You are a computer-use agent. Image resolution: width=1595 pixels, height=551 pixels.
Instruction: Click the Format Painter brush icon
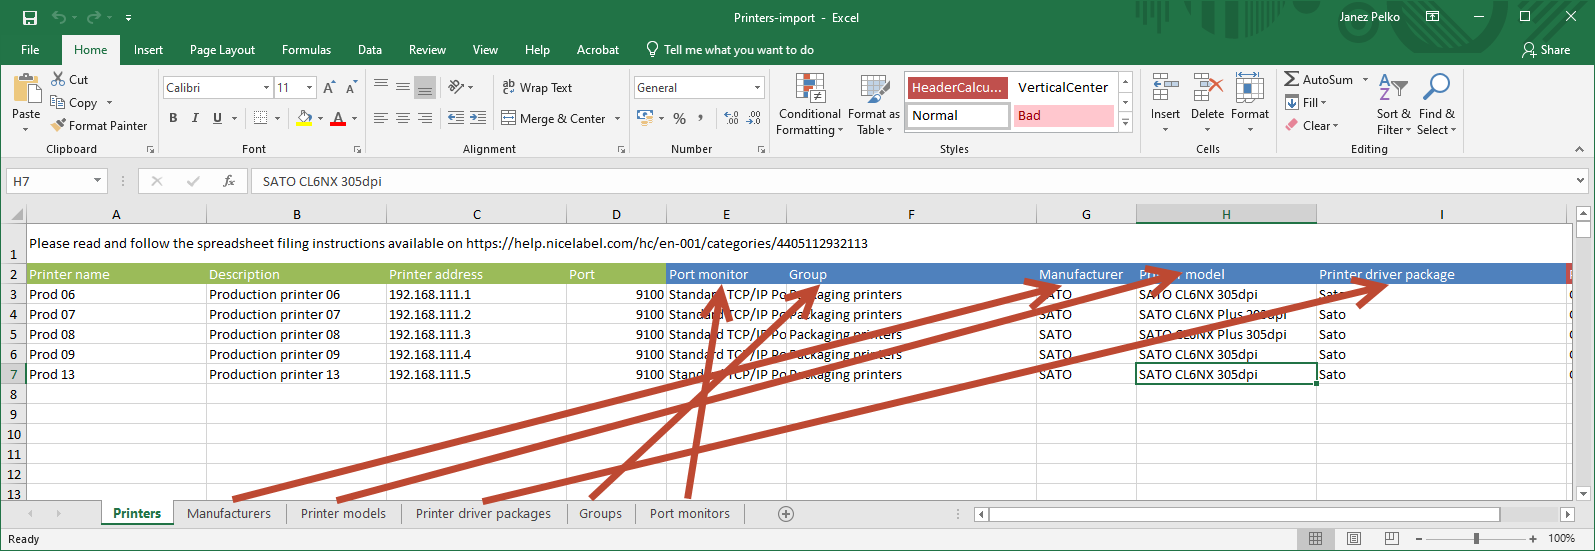[x=59, y=126]
